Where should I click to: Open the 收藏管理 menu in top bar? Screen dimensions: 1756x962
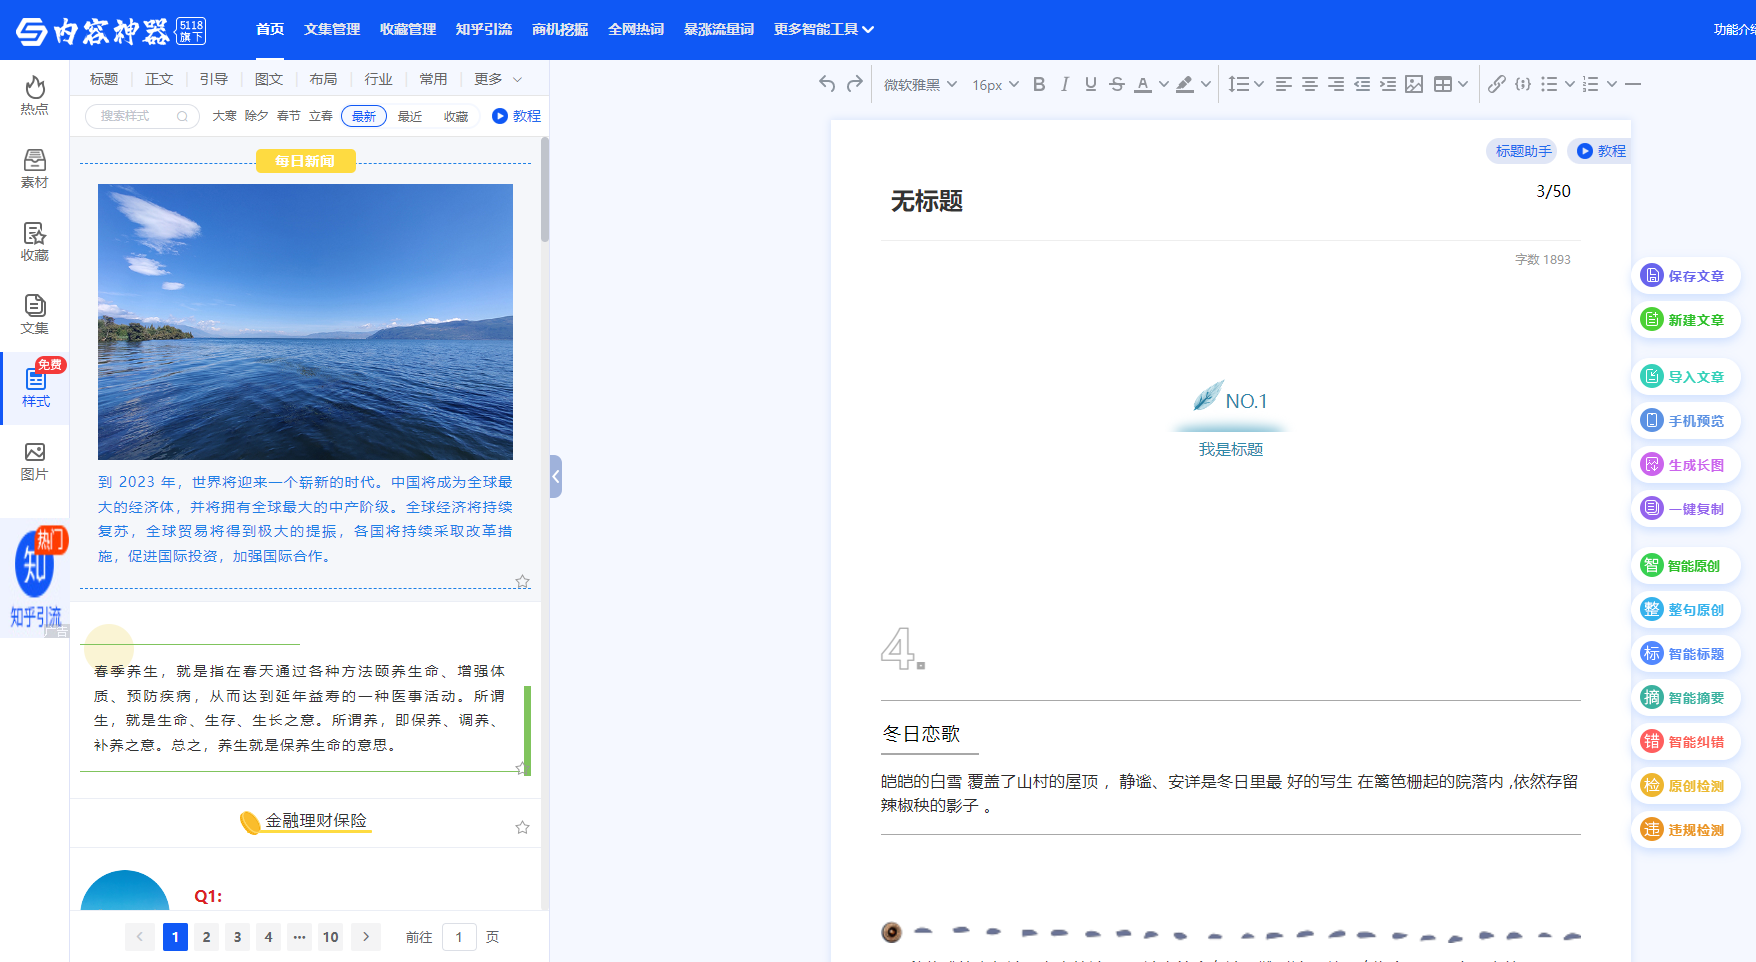pos(407,29)
